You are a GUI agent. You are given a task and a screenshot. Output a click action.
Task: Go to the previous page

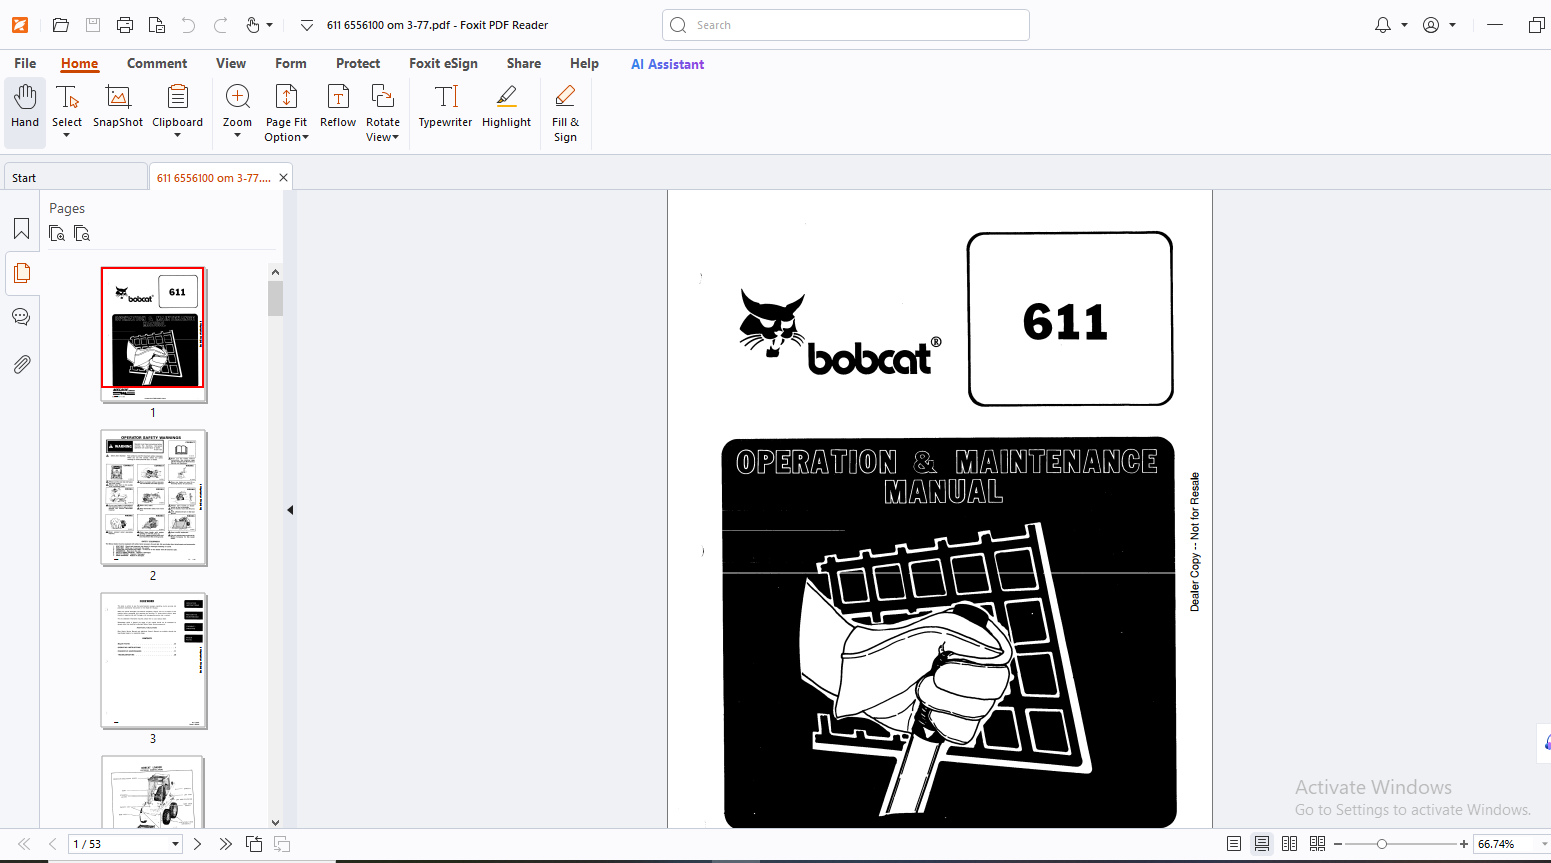[53, 844]
